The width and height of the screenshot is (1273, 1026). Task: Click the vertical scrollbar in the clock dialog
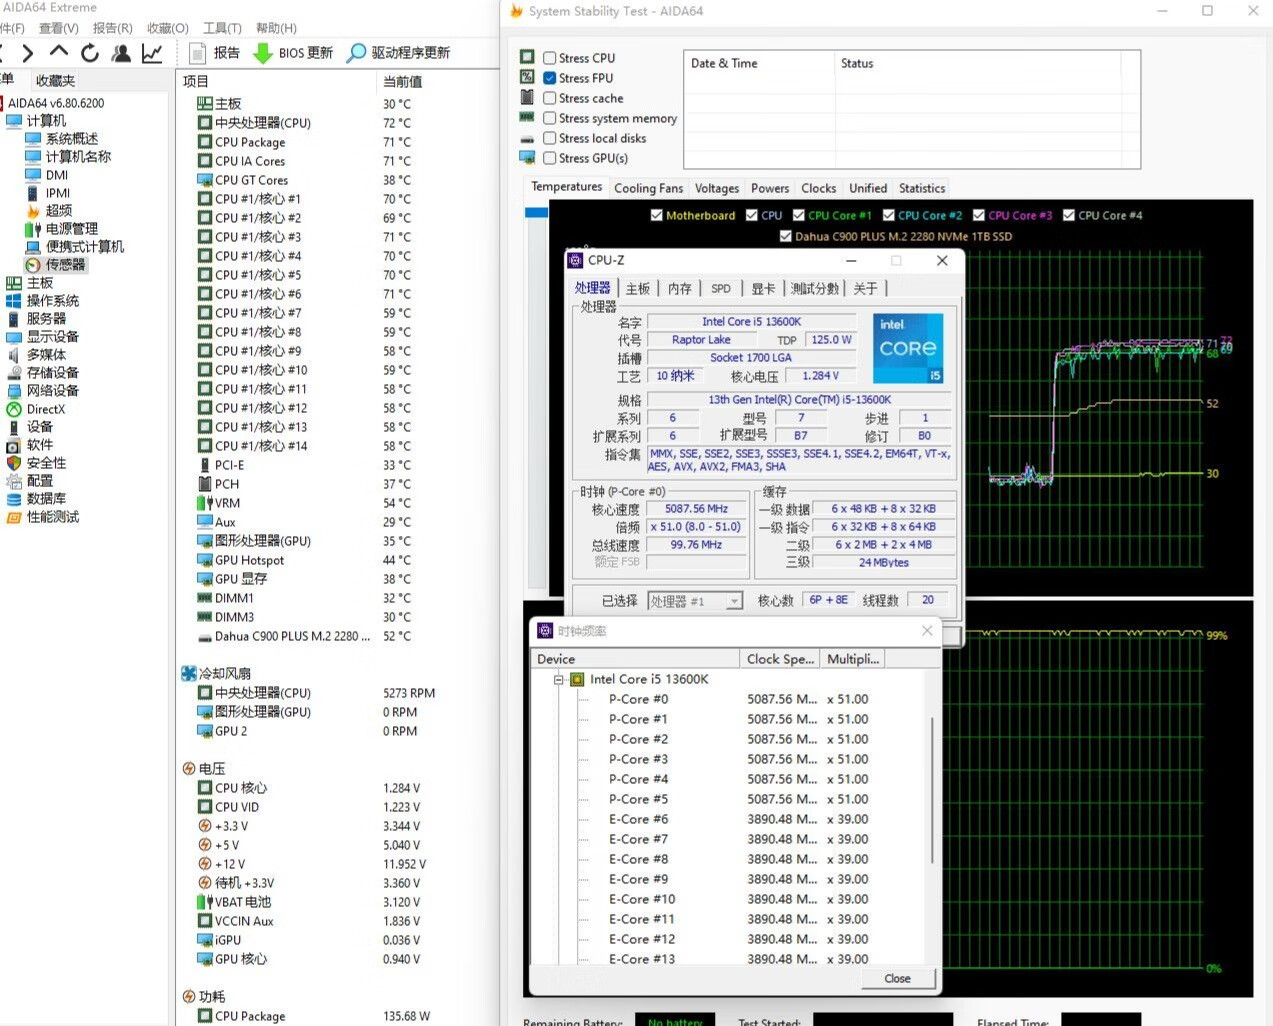[x=933, y=790]
